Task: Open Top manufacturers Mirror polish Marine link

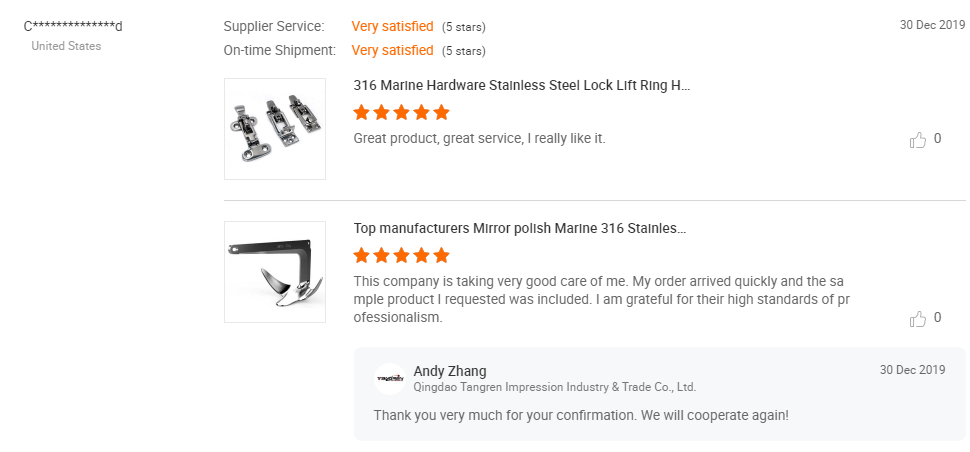Action: coord(519,228)
